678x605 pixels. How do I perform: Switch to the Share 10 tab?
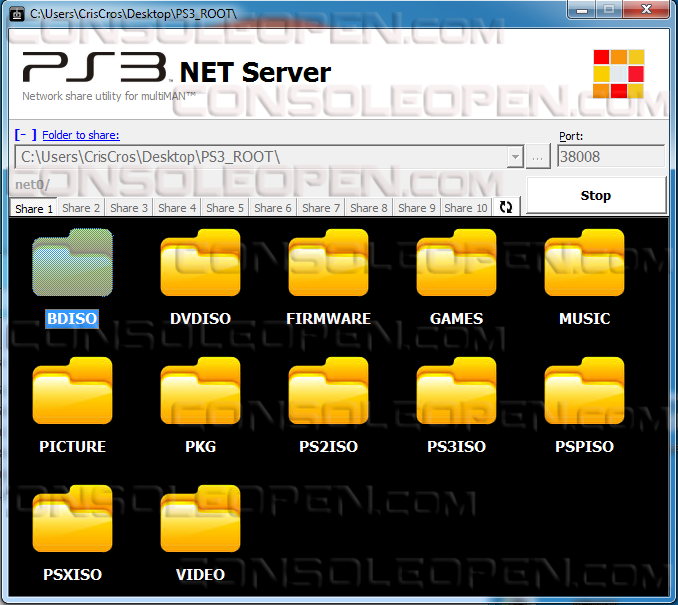pos(466,208)
